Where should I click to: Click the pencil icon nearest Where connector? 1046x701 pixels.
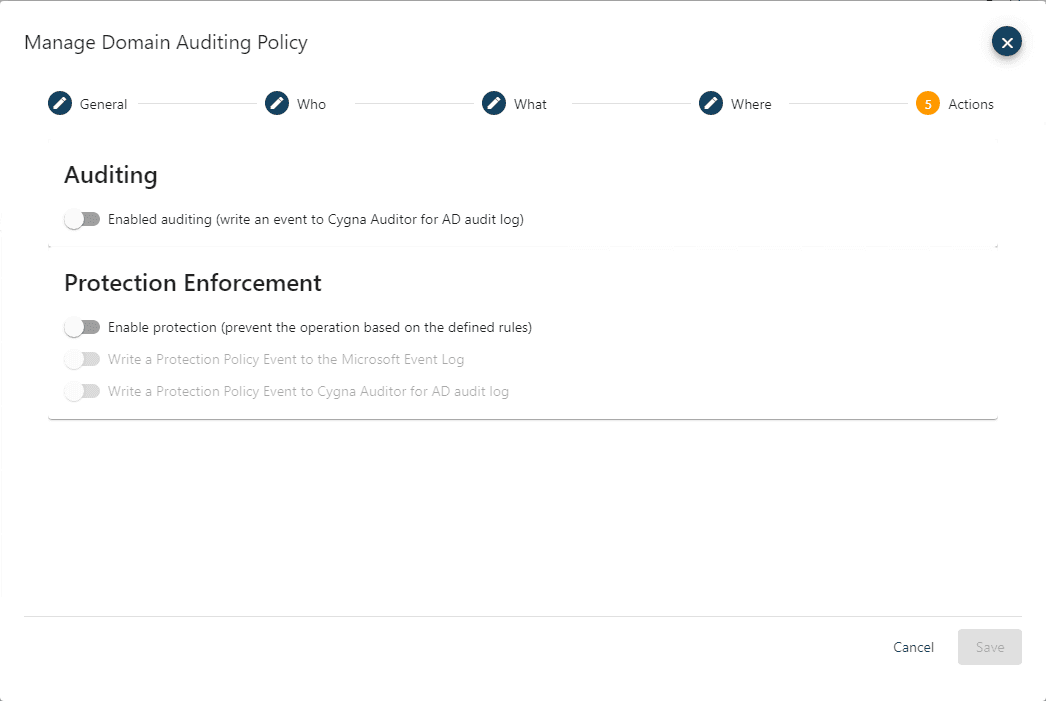(x=711, y=102)
